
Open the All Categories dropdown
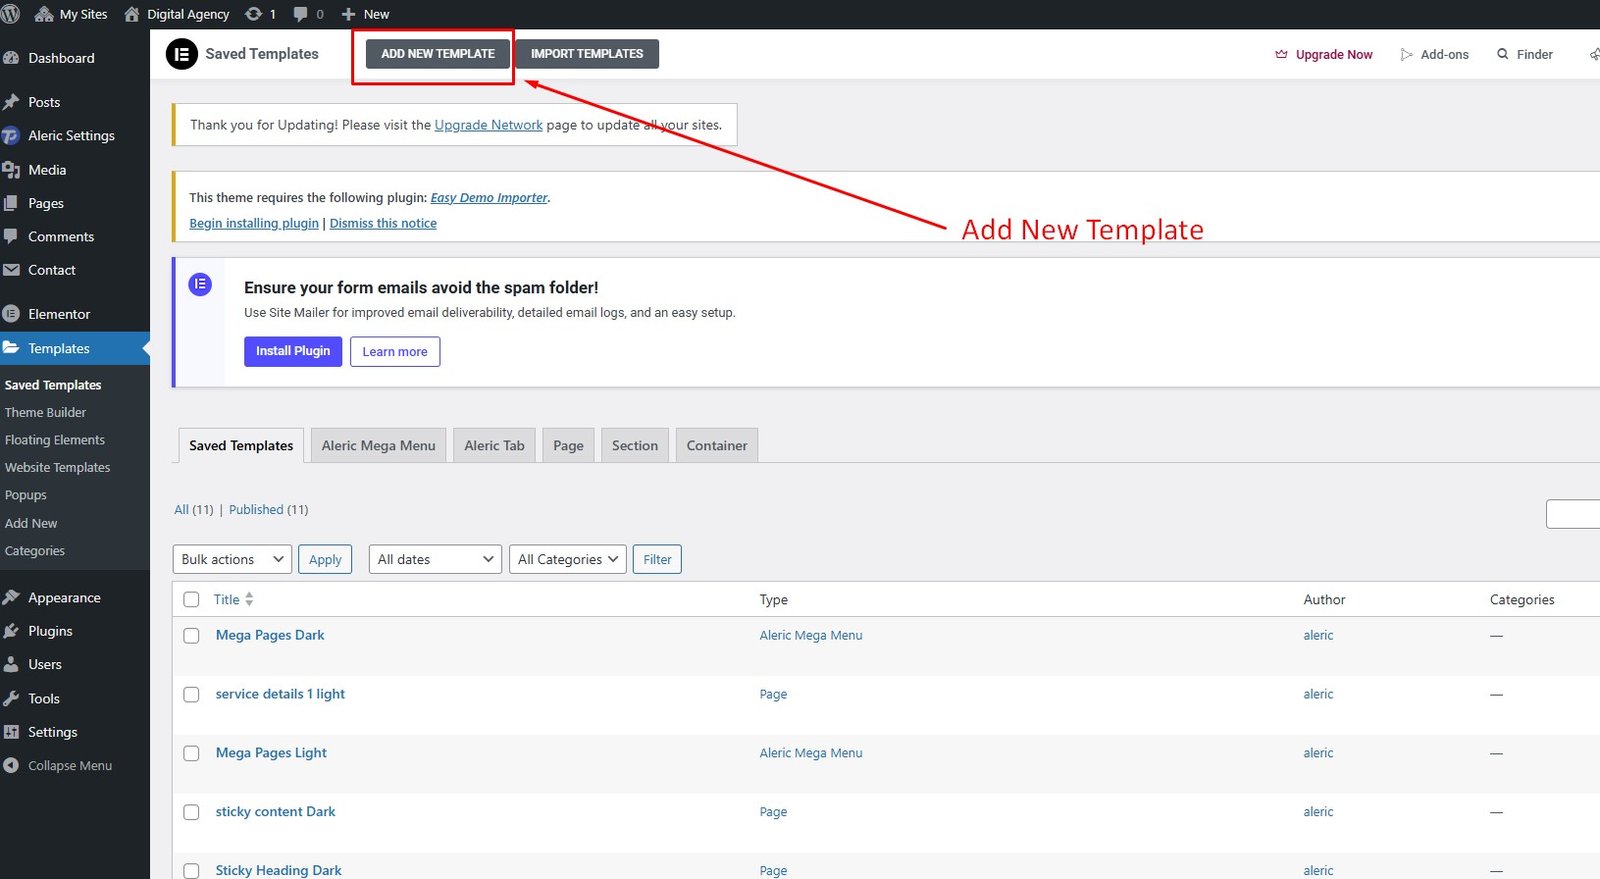[567, 559]
